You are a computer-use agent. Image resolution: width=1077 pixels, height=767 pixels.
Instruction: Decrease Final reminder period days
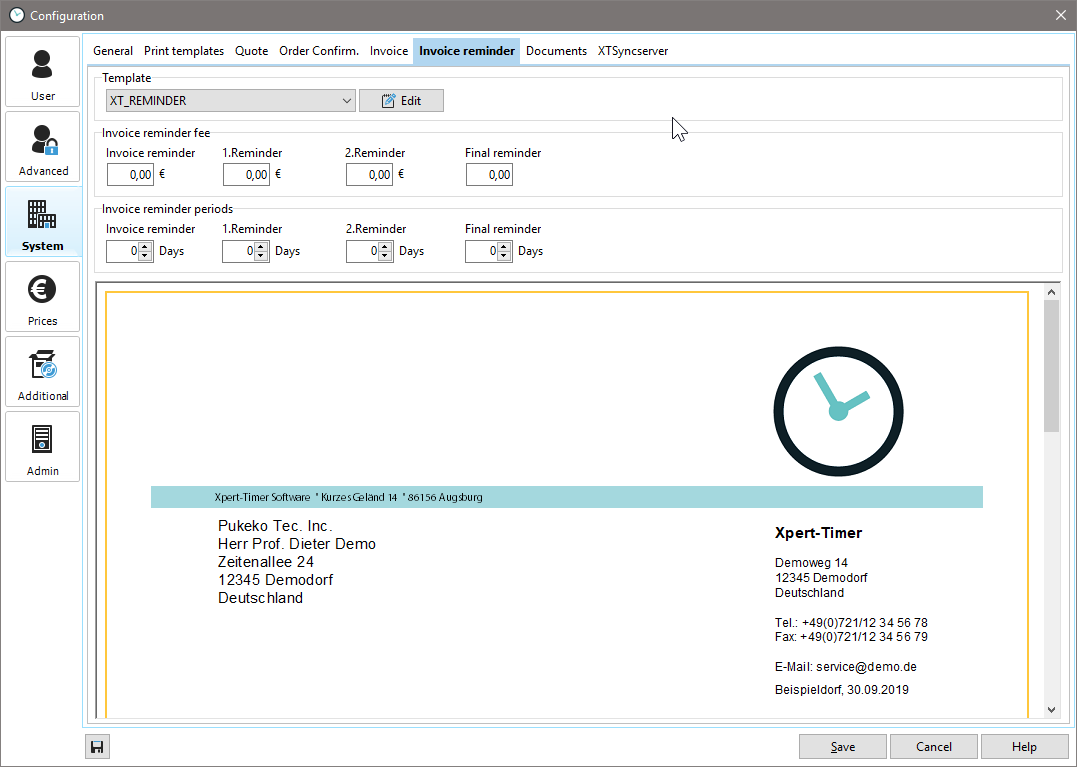504,256
